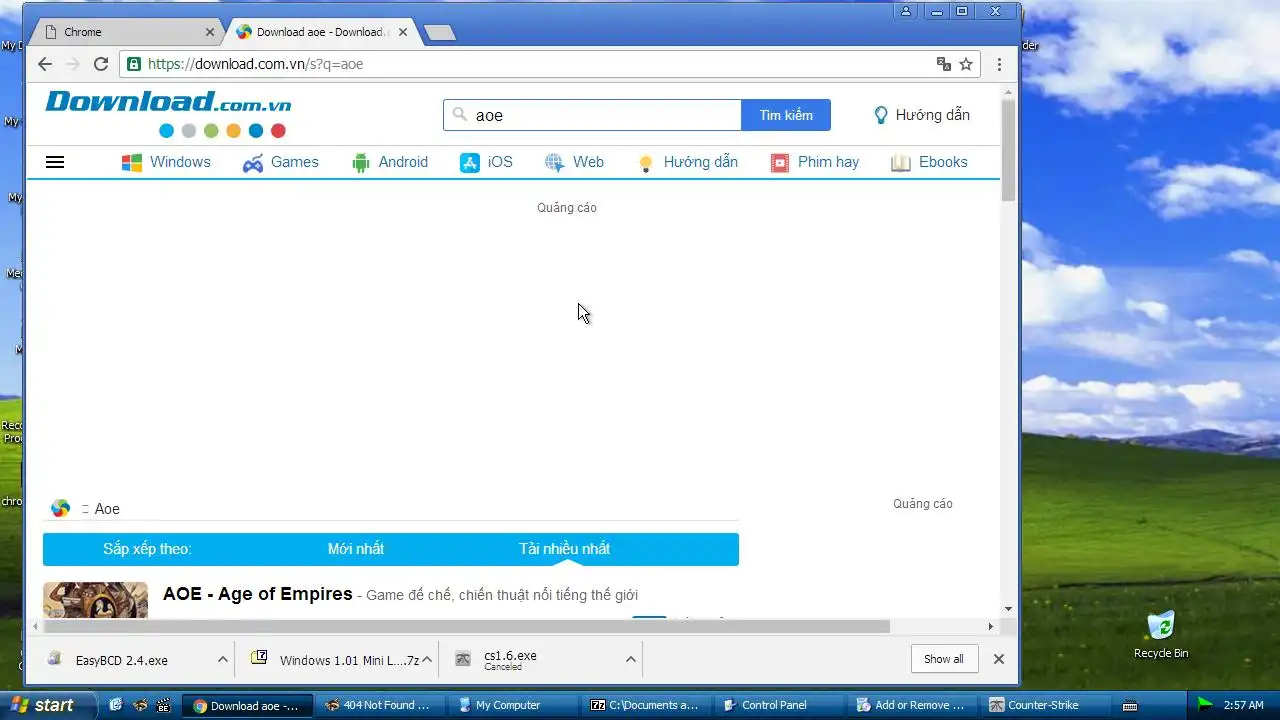Click the Phim hay menu link

(x=828, y=162)
